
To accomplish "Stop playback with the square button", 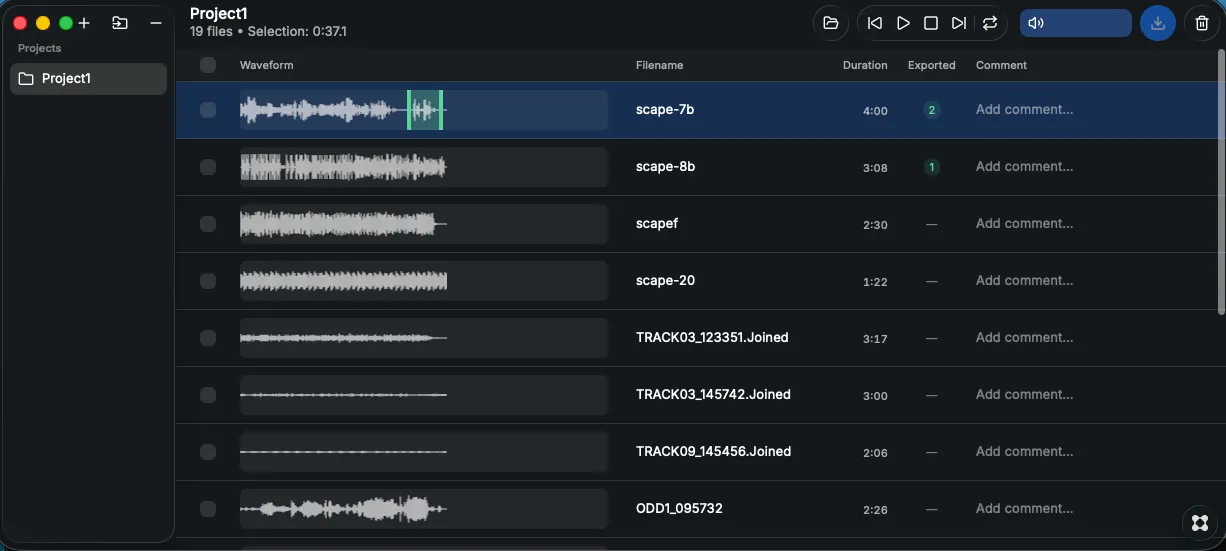I will (931, 23).
